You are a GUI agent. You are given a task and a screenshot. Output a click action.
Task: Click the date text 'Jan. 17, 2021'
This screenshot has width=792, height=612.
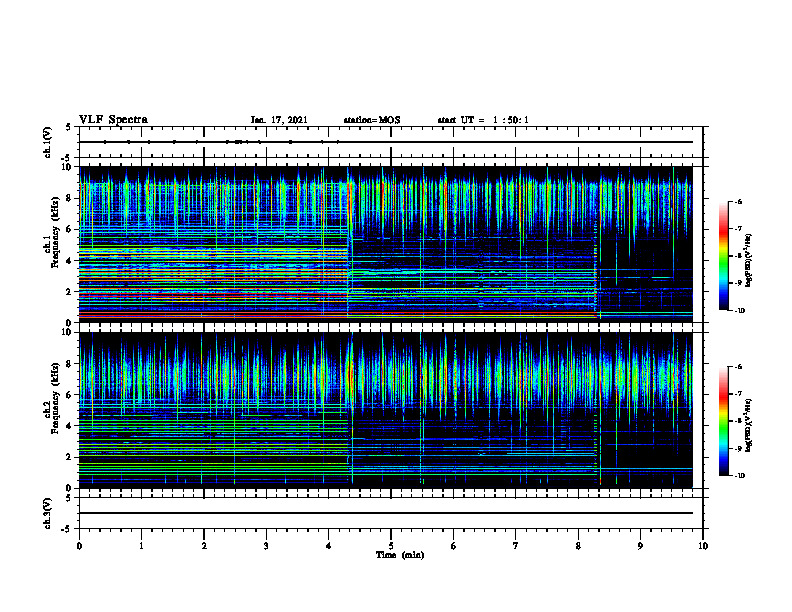click(279, 120)
